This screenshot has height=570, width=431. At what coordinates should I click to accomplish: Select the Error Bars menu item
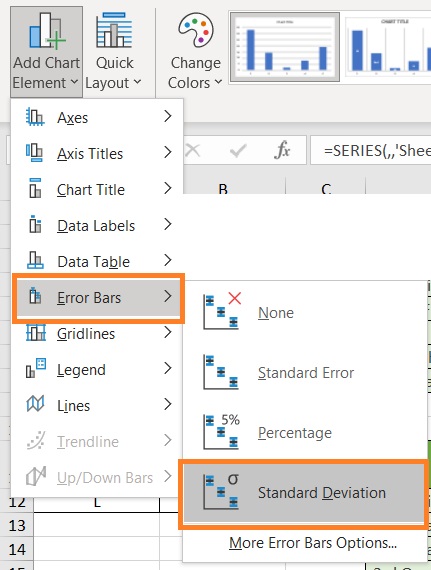[x=98, y=298]
